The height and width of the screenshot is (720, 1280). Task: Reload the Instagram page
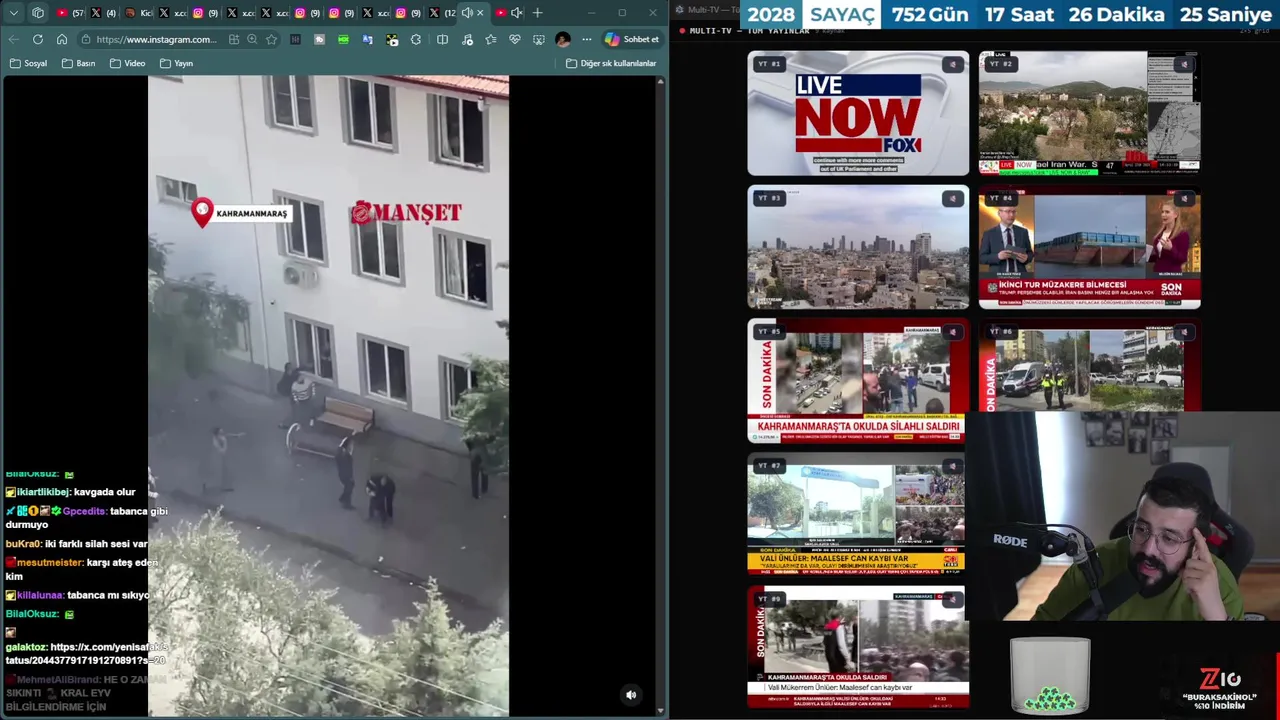(38, 39)
